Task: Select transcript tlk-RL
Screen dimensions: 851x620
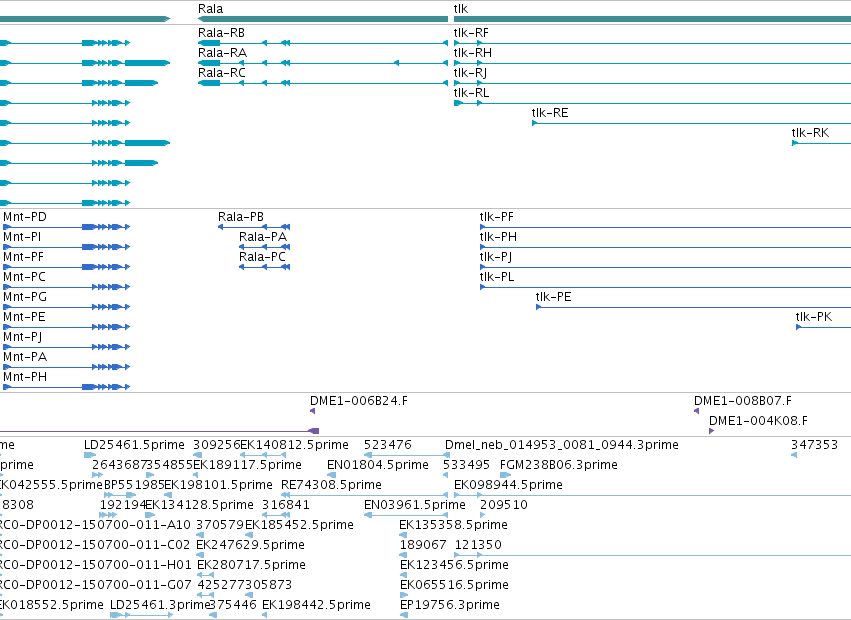Action: [471, 93]
